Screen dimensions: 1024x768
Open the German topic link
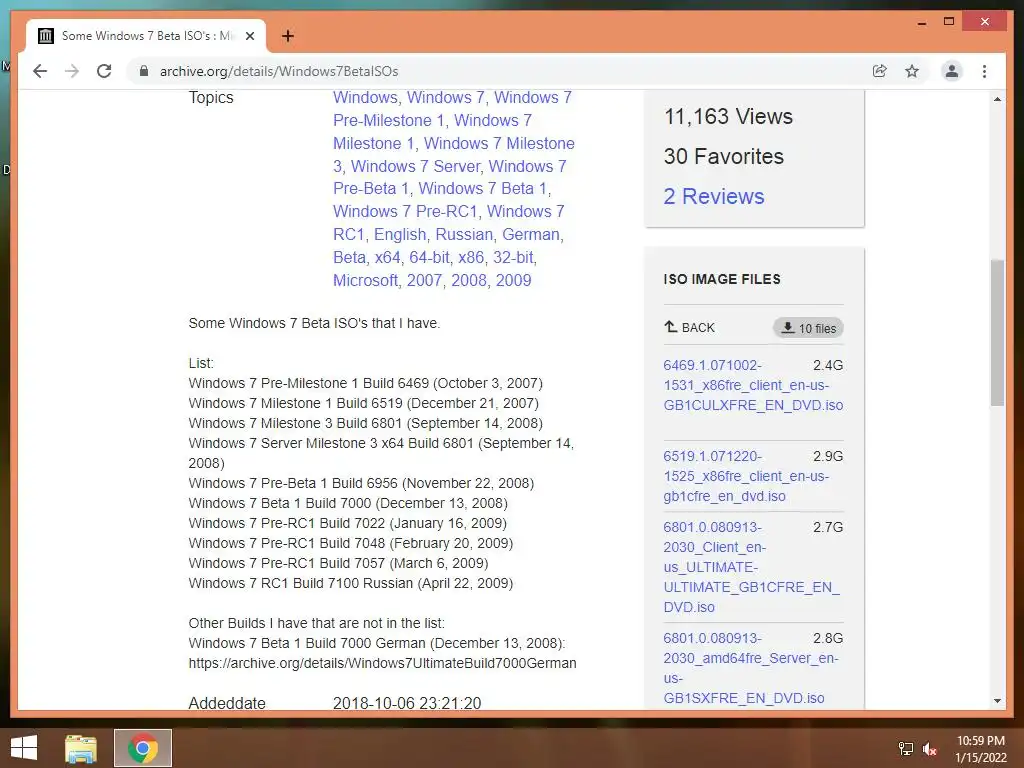coord(530,234)
